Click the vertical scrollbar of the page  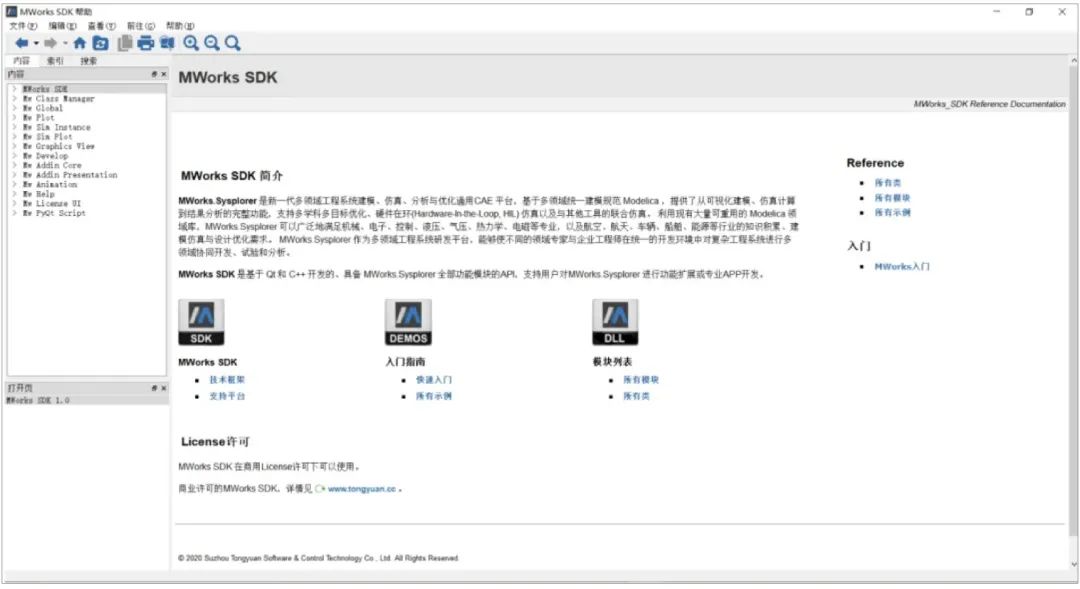pos(1073,303)
